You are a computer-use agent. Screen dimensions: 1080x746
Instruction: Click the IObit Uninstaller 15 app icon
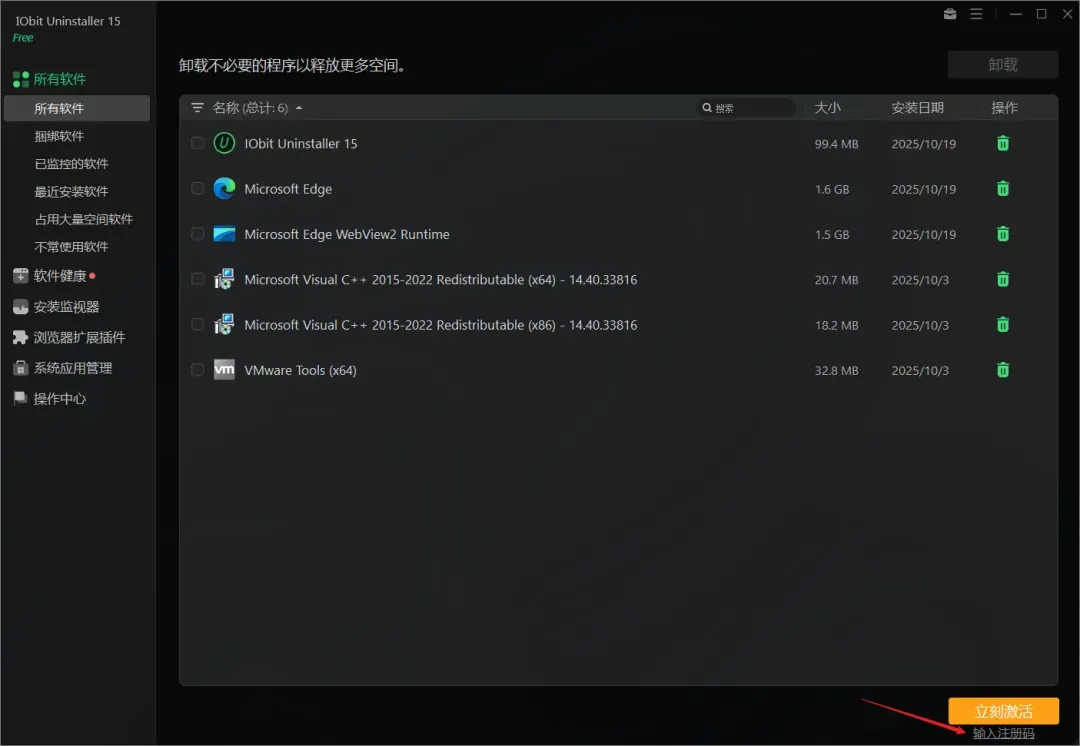point(224,143)
